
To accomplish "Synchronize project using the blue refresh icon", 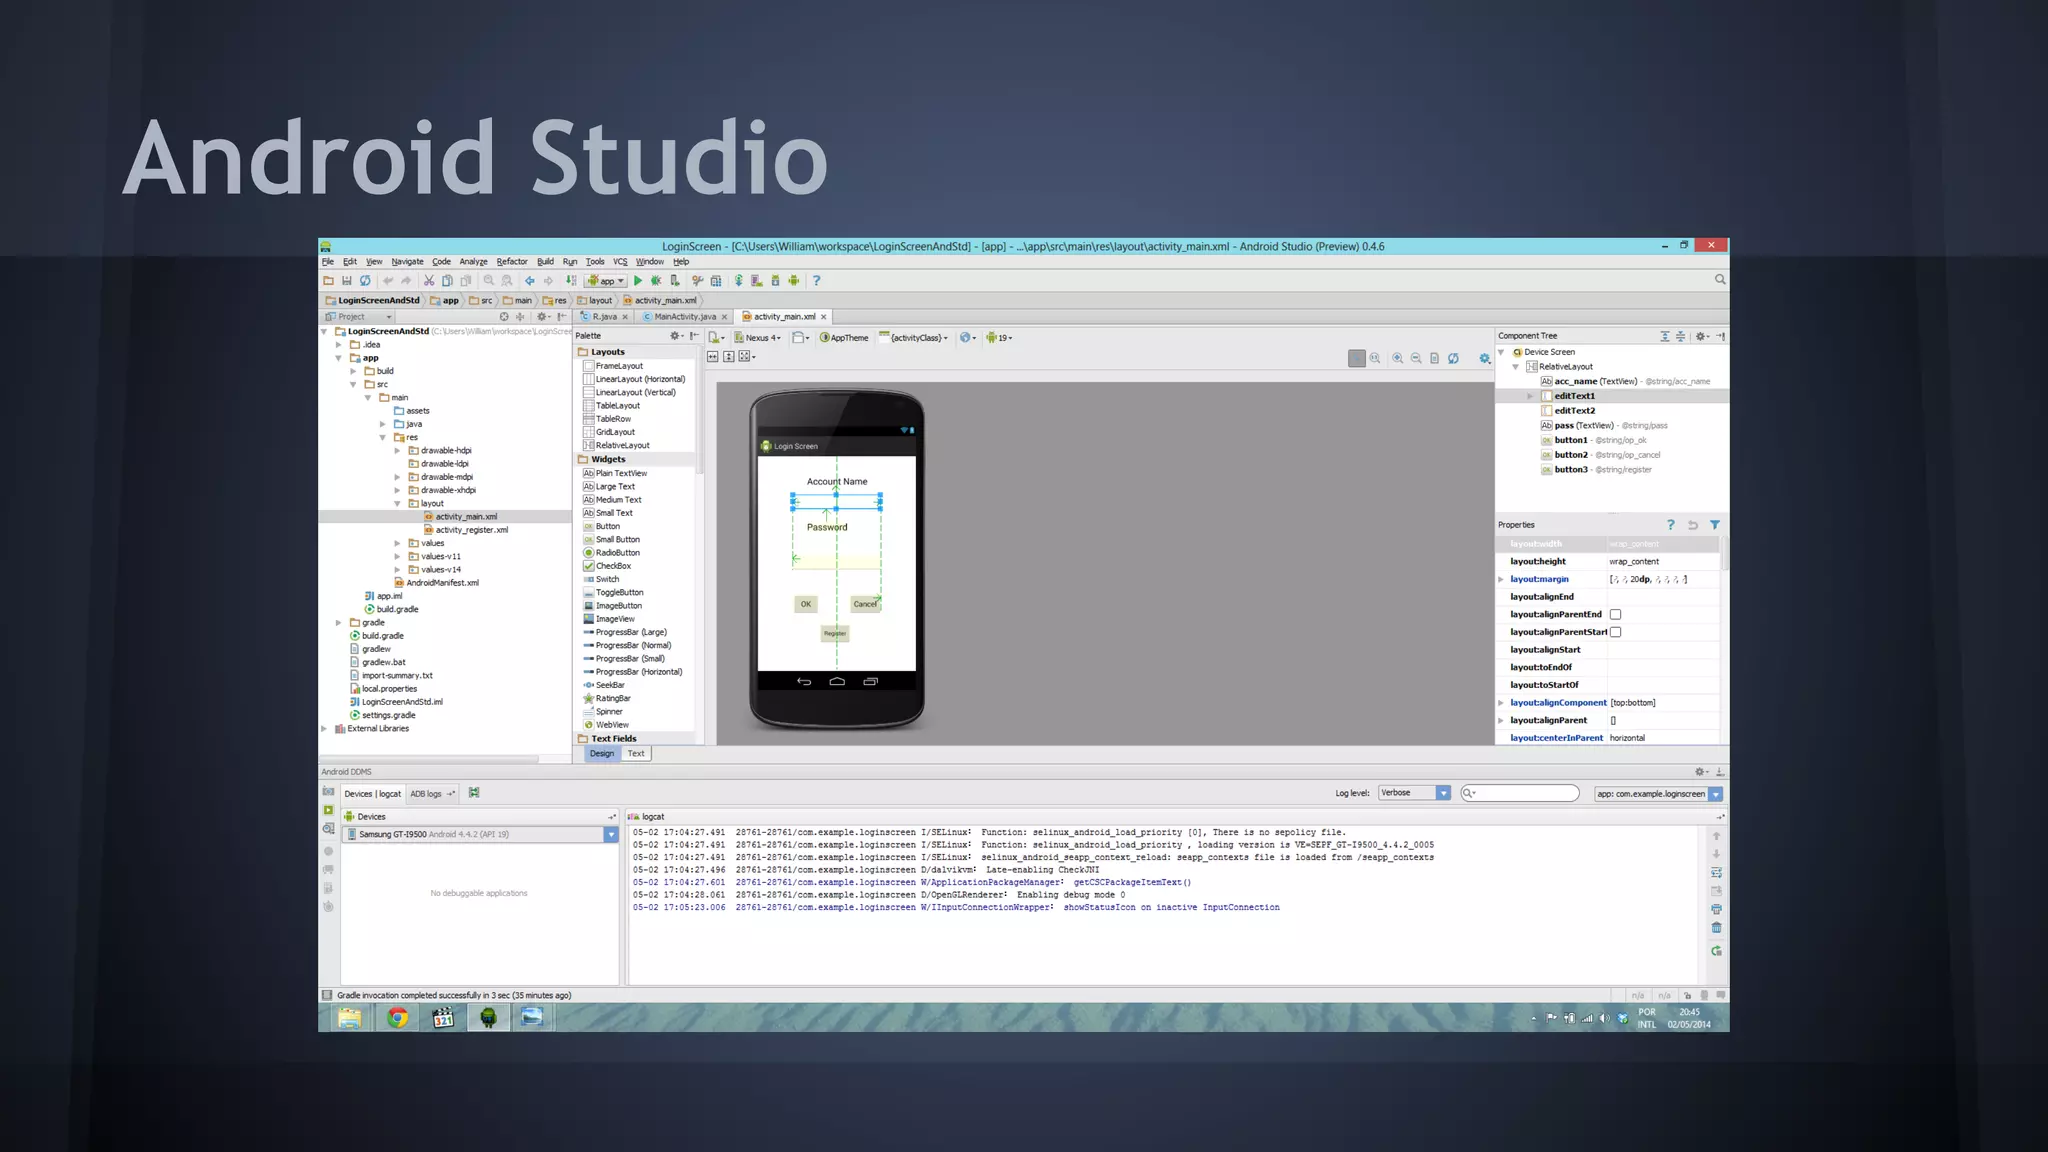I will (x=365, y=281).
